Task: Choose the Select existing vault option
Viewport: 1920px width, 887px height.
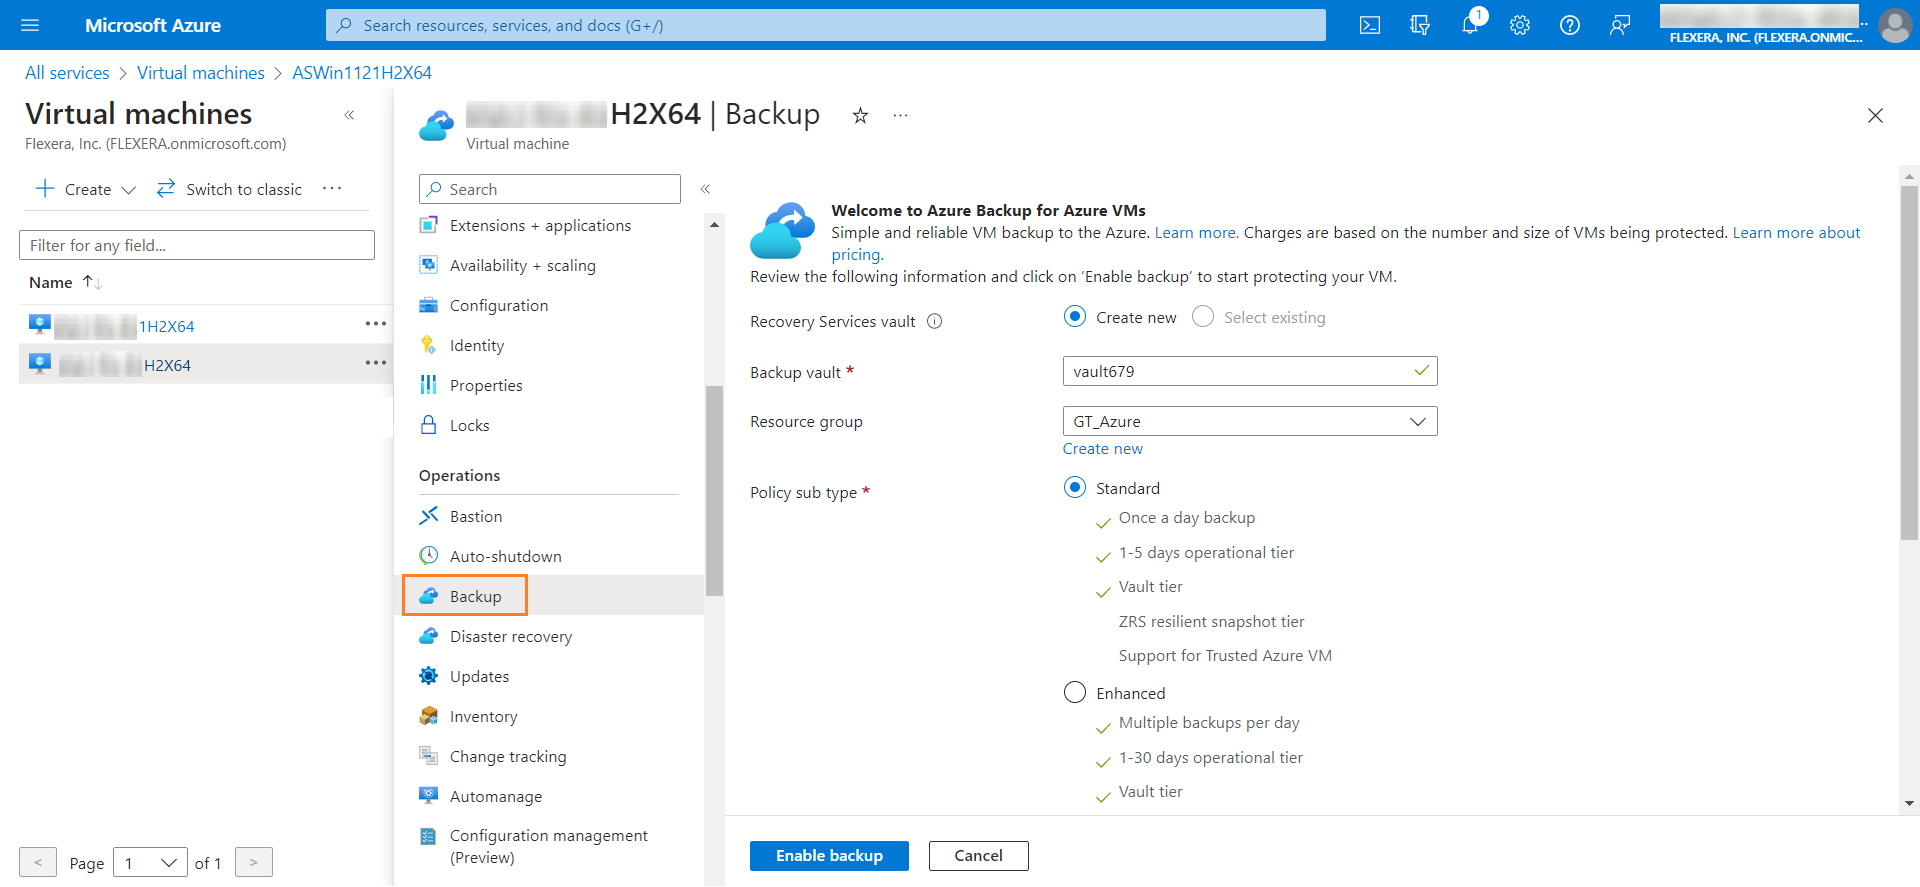Action: (x=1203, y=317)
